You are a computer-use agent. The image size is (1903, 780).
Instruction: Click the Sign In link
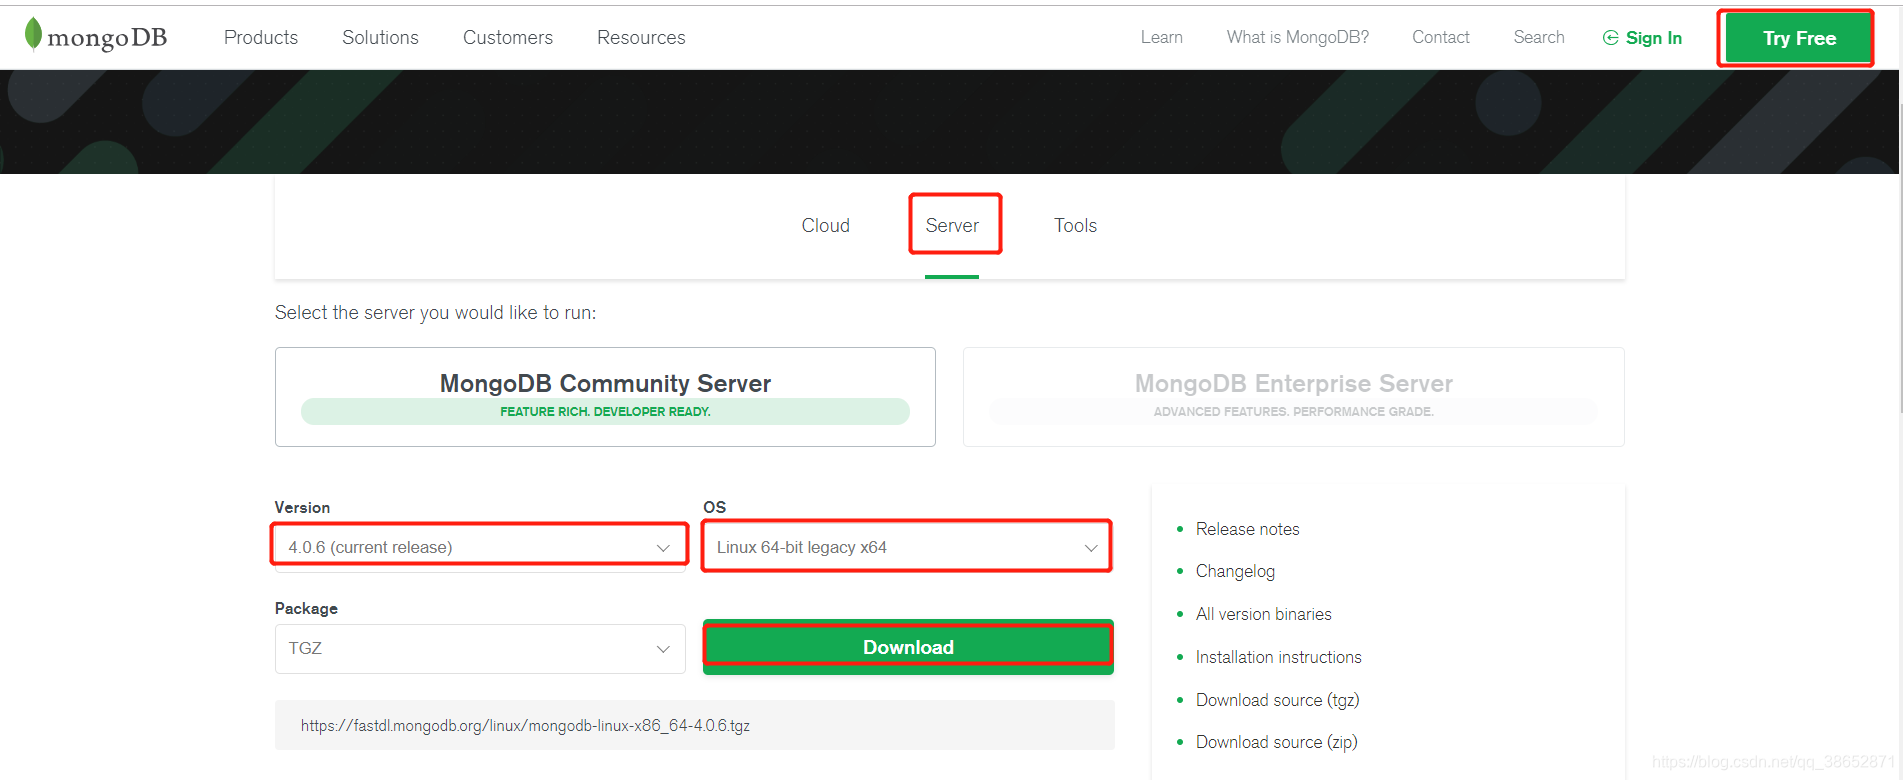coord(1653,38)
